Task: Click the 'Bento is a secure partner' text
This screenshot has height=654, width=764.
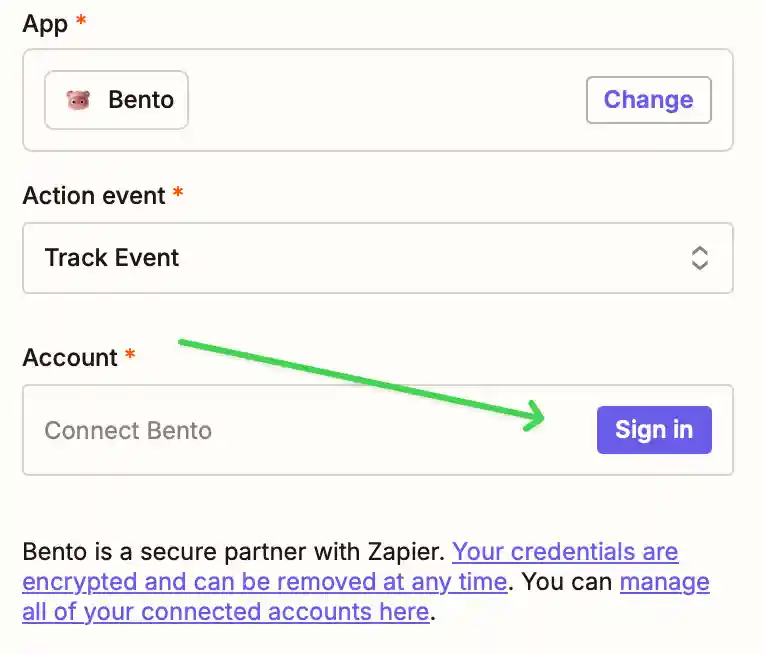Action: pos(235,552)
